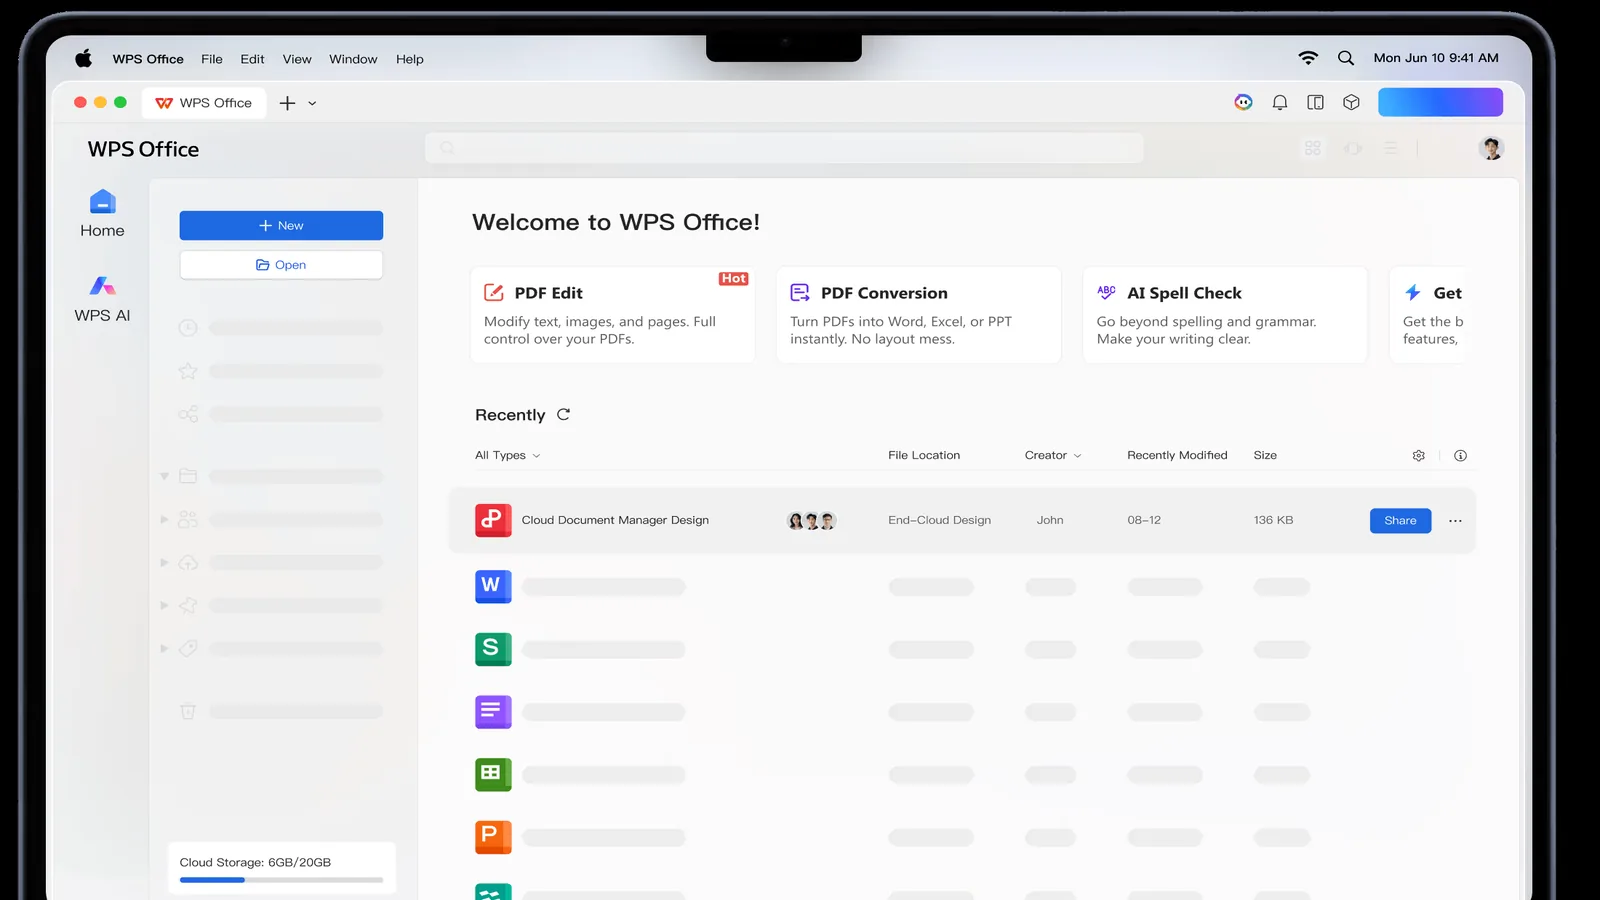The height and width of the screenshot is (900, 1600).
Task: Open the Wi-Fi status menu
Action: pos(1308,58)
